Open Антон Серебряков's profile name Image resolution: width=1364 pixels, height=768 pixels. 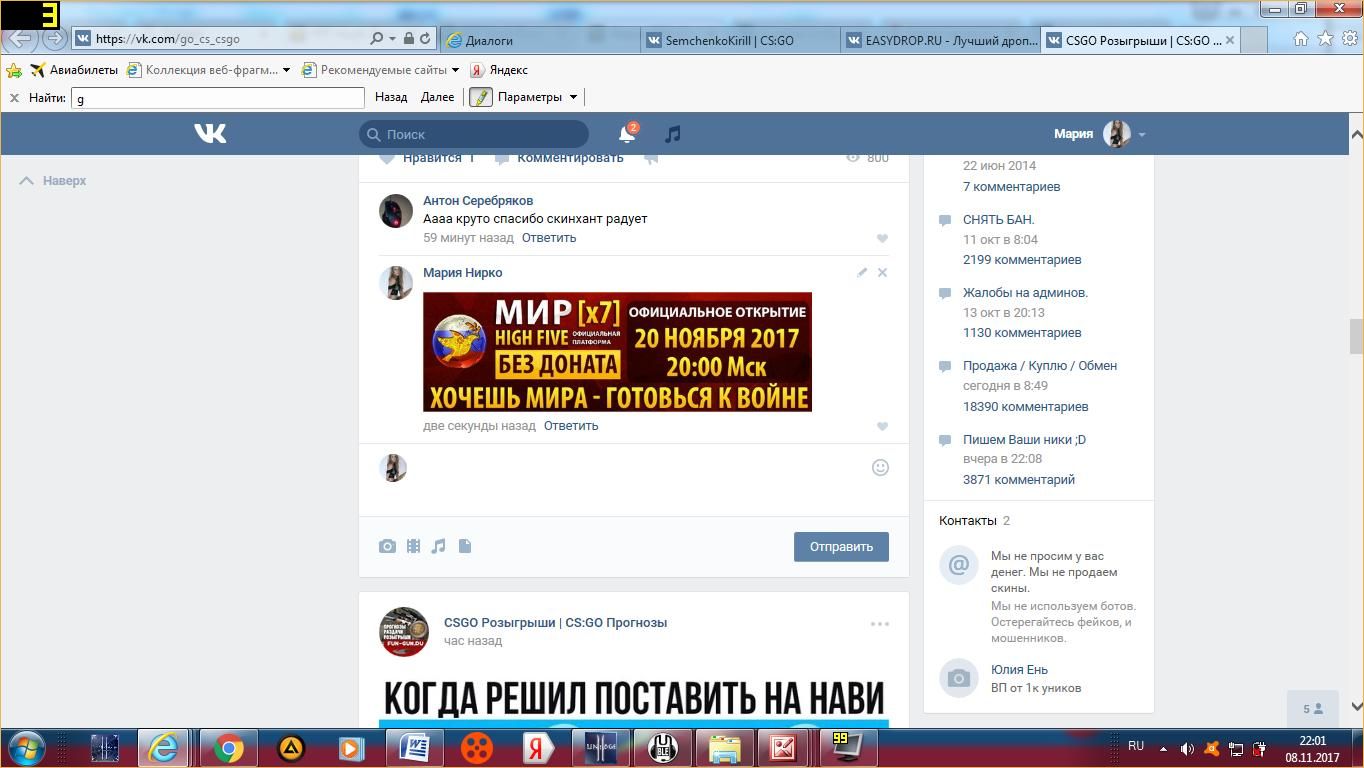[478, 201]
